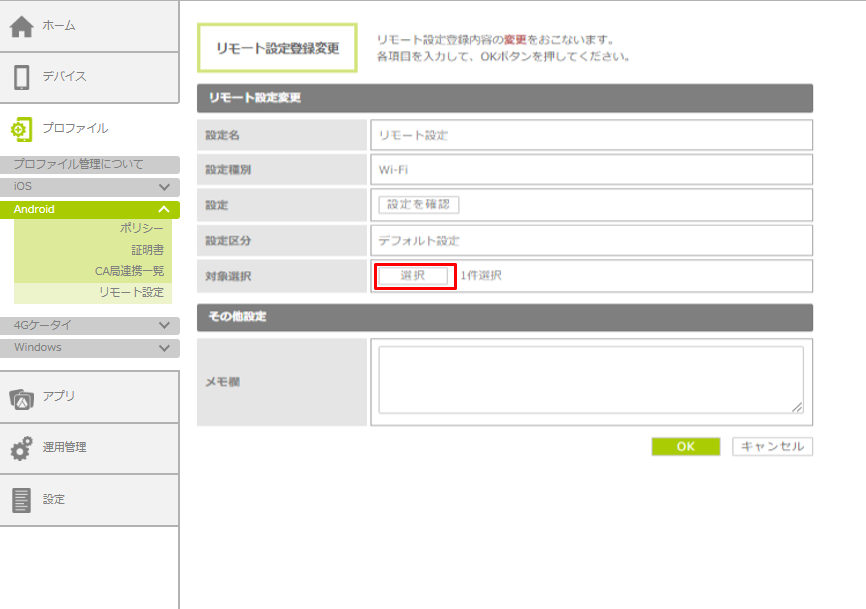Open the ポリシー submenu item
The height and width of the screenshot is (609, 866).
[x=141, y=229]
